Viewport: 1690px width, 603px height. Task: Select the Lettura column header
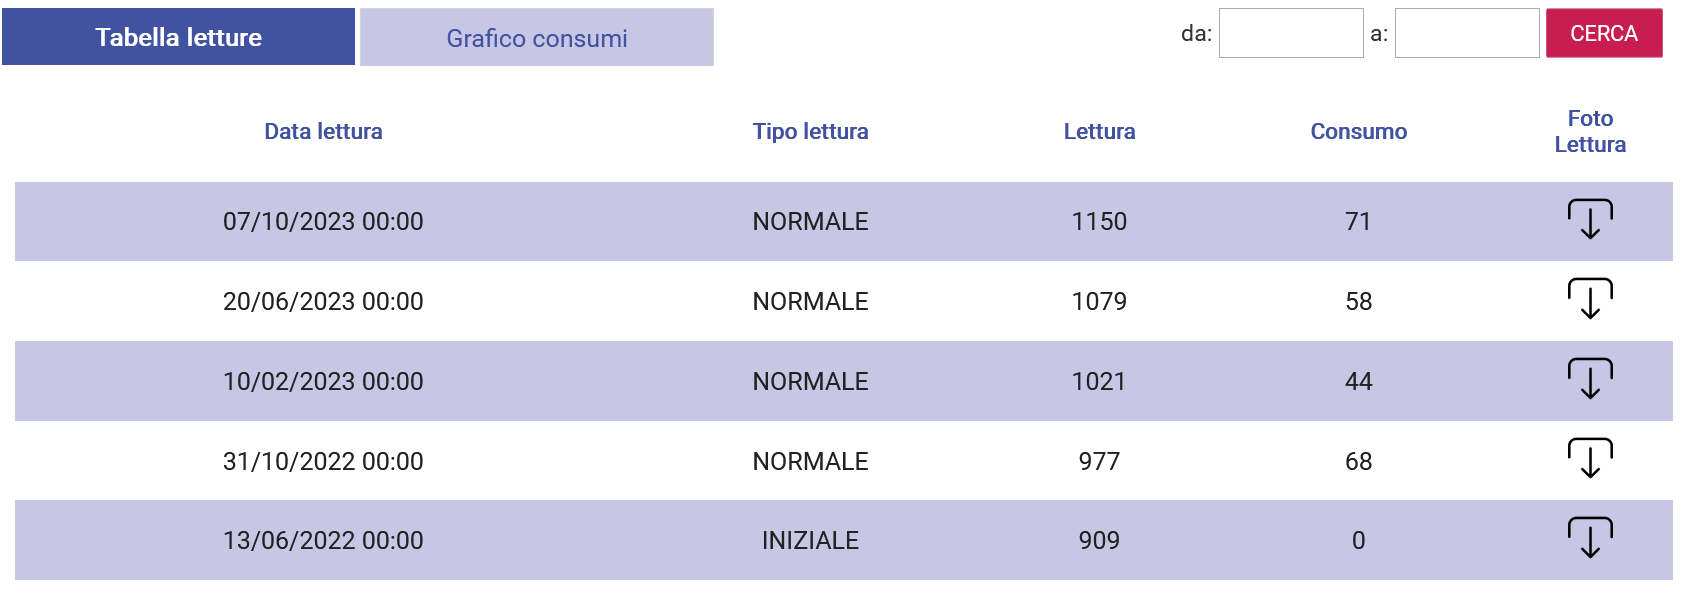(1099, 131)
